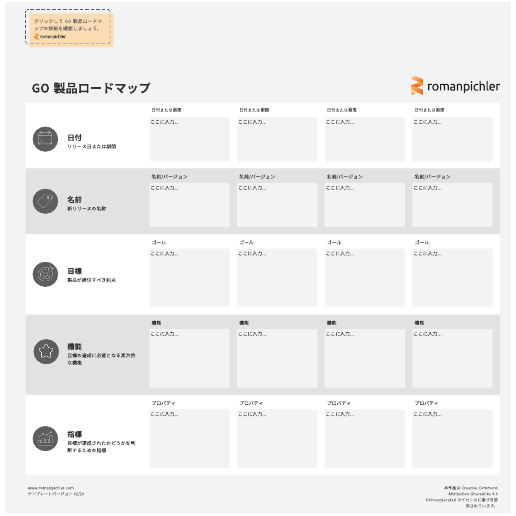Click second プロパティ input box in 指標 row

point(277,439)
